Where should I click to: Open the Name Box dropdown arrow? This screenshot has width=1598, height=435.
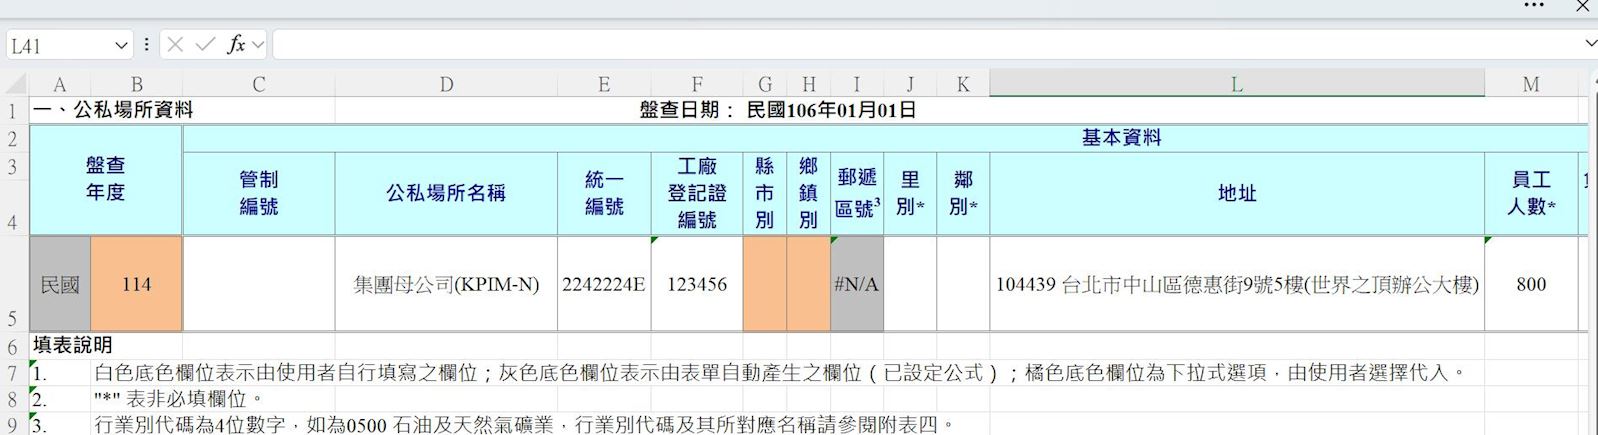121,45
